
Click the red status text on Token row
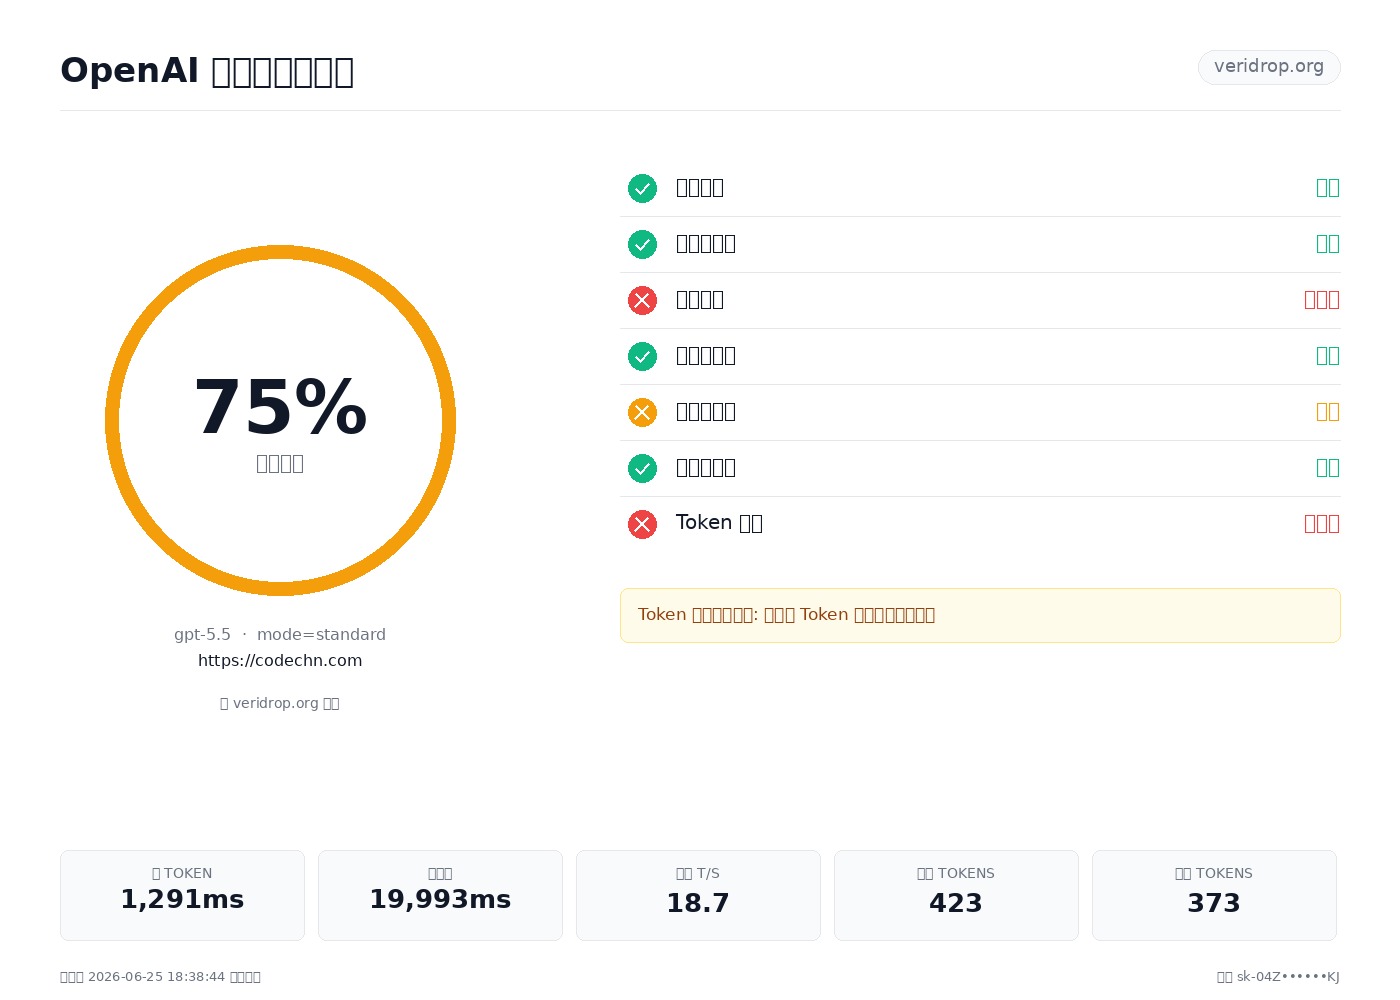coord(1321,524)
